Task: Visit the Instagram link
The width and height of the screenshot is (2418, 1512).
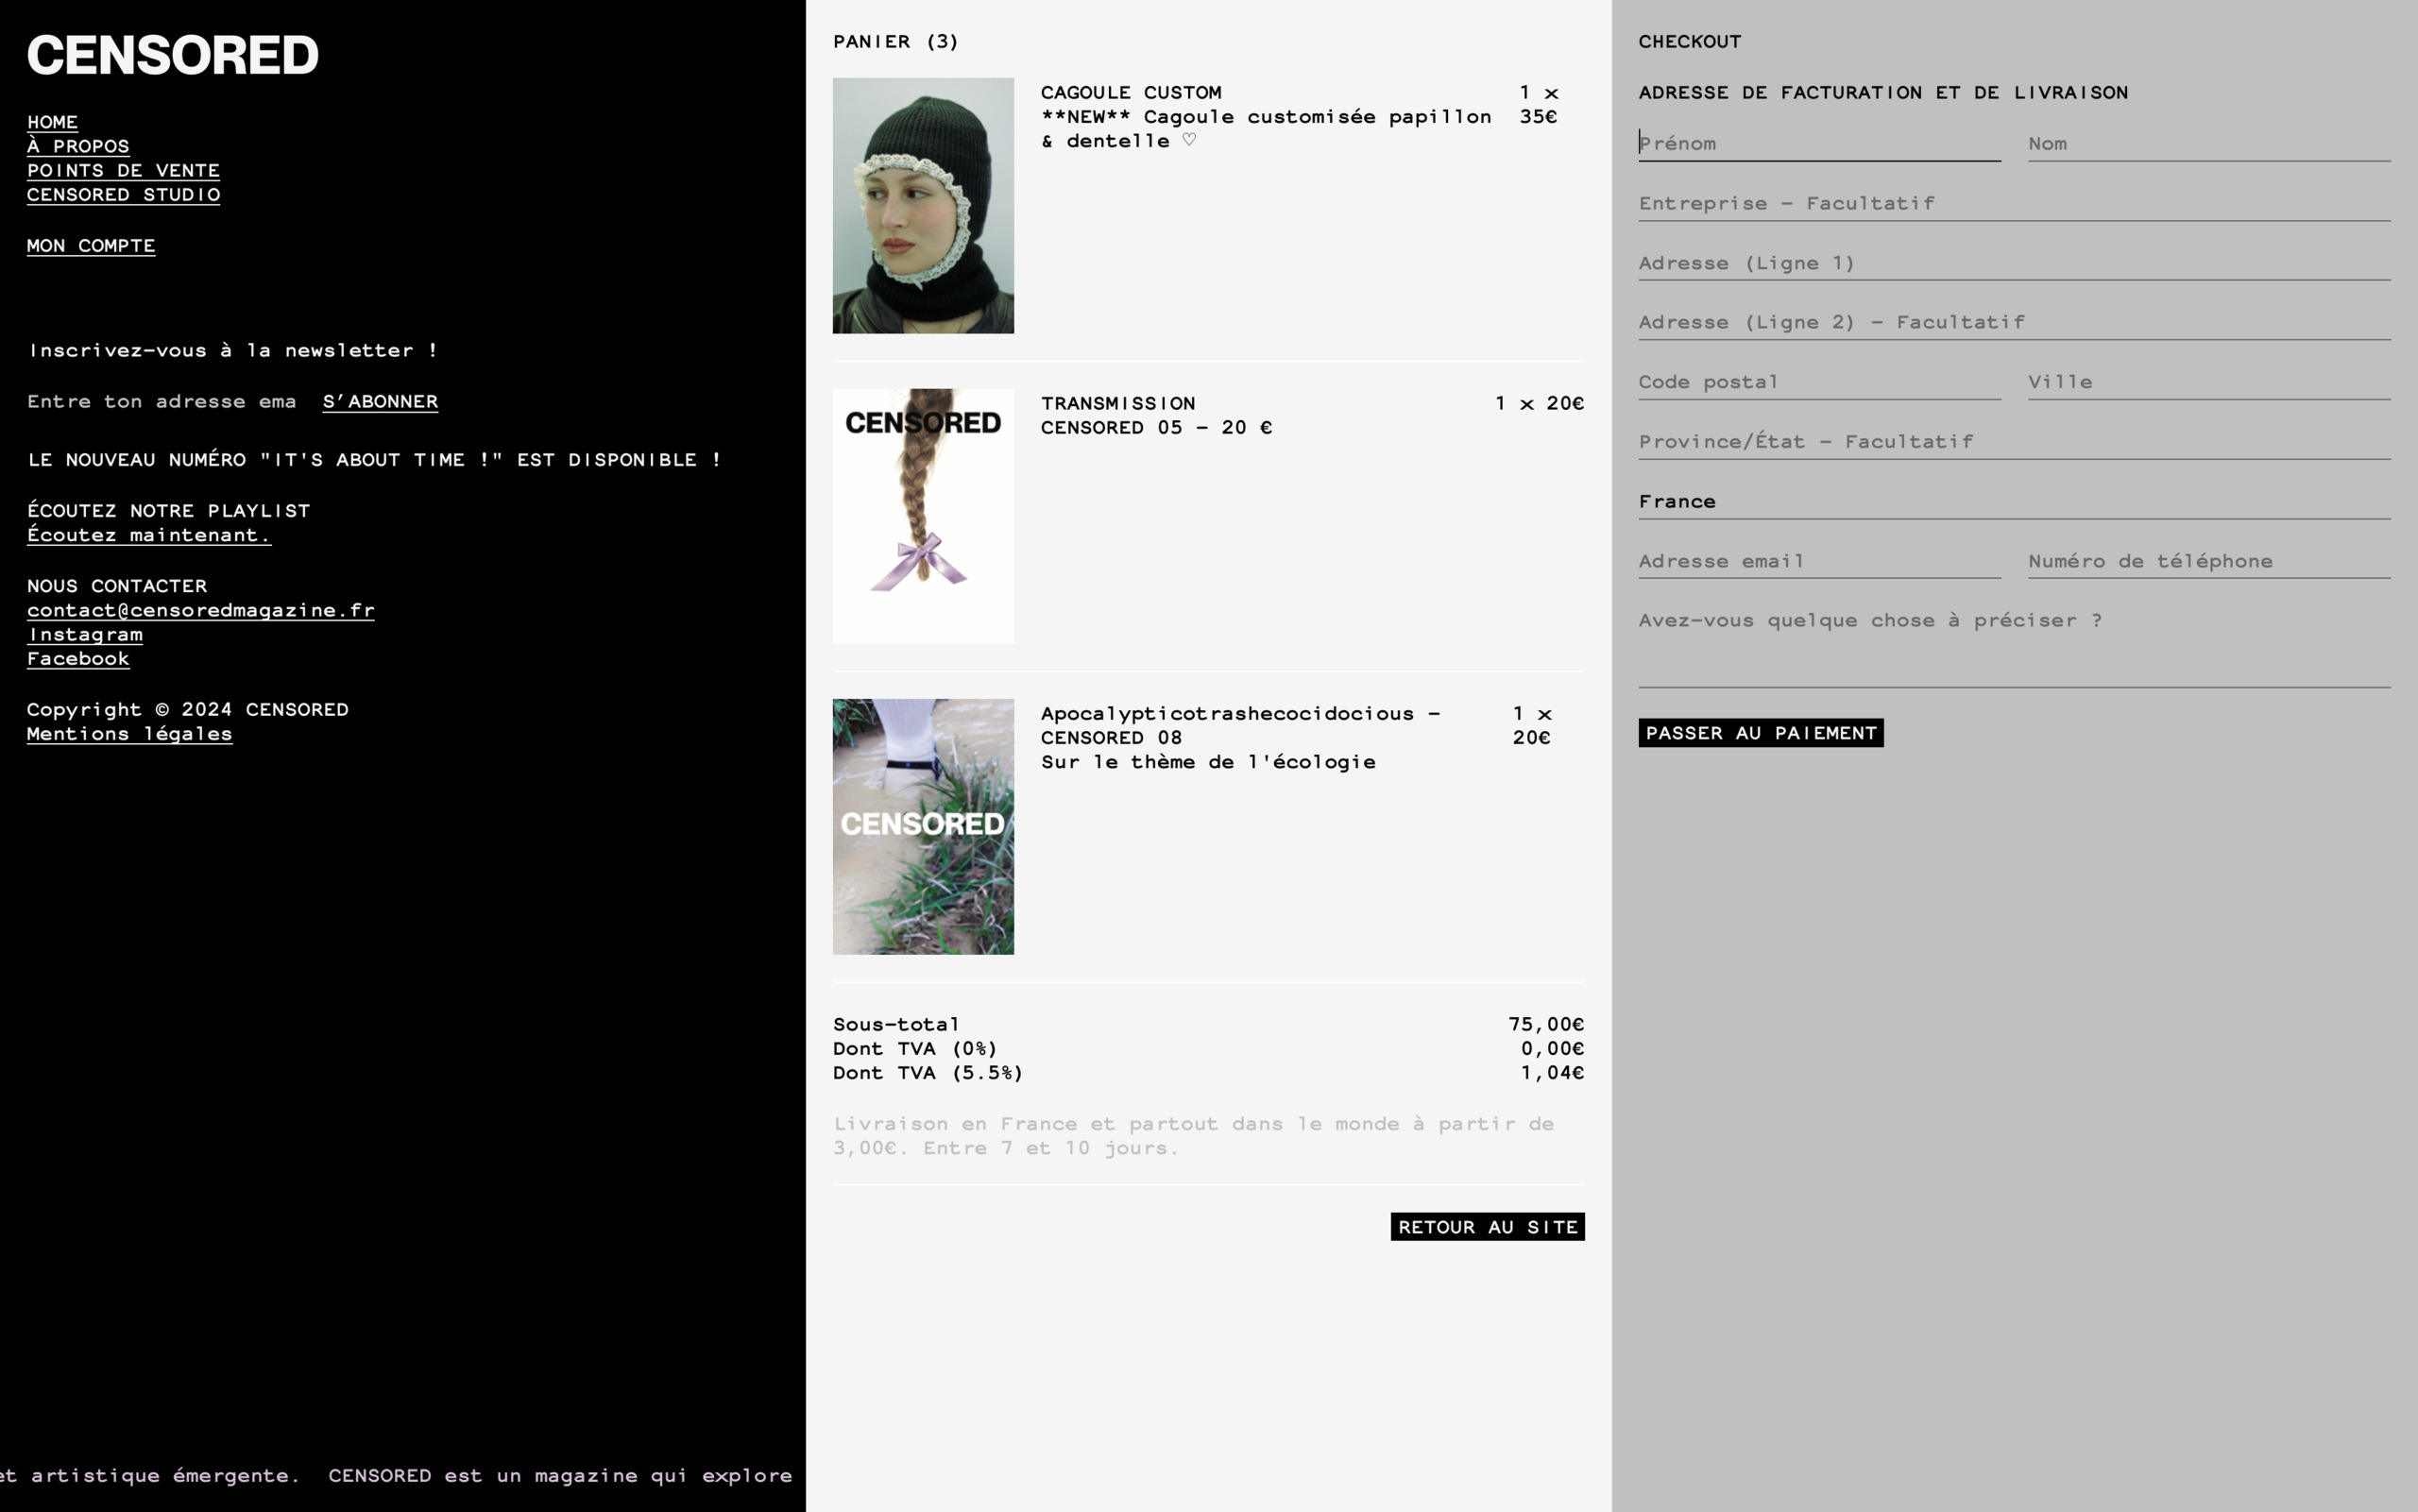Action: pos(85,635)
